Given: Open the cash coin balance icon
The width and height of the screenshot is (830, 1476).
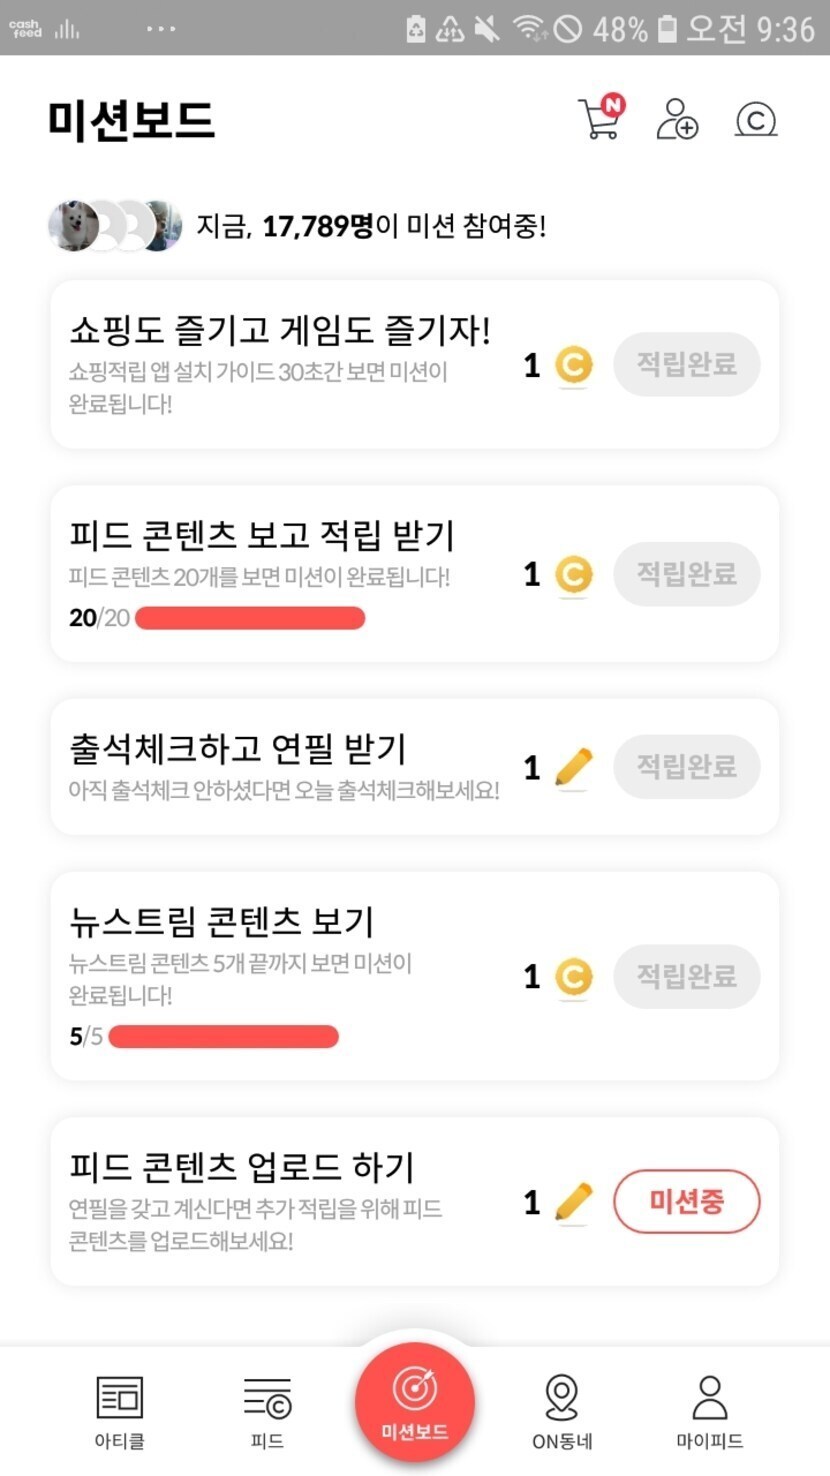Looking at the screenshot, I should point(756,120).
